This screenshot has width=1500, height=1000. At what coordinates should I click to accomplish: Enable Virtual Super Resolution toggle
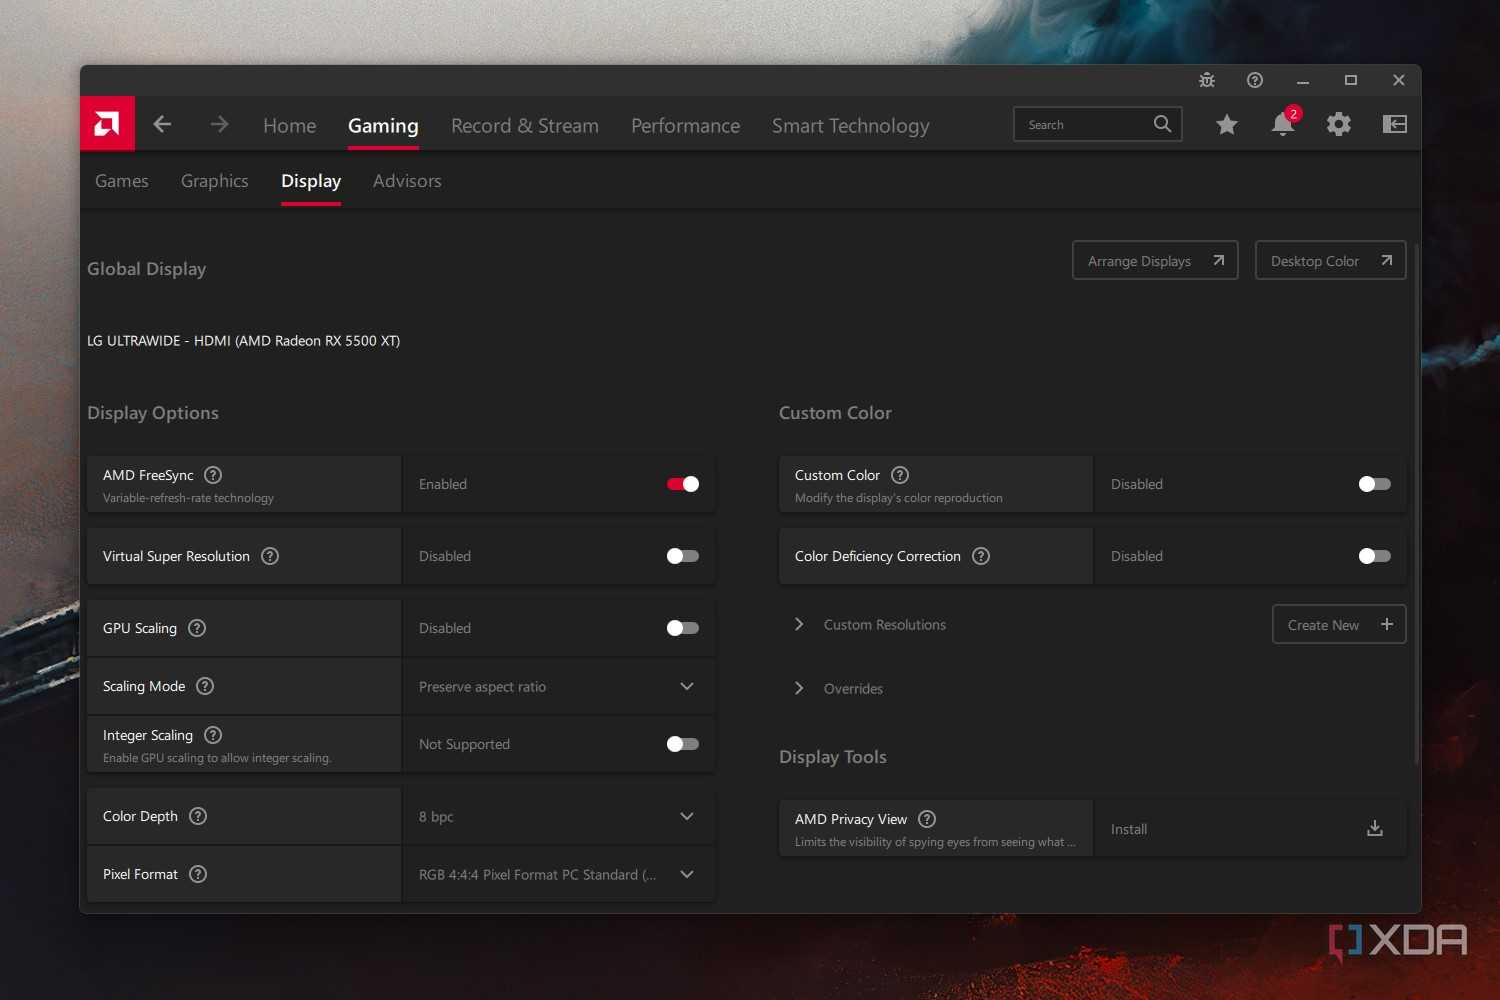[x=683, y=556]
